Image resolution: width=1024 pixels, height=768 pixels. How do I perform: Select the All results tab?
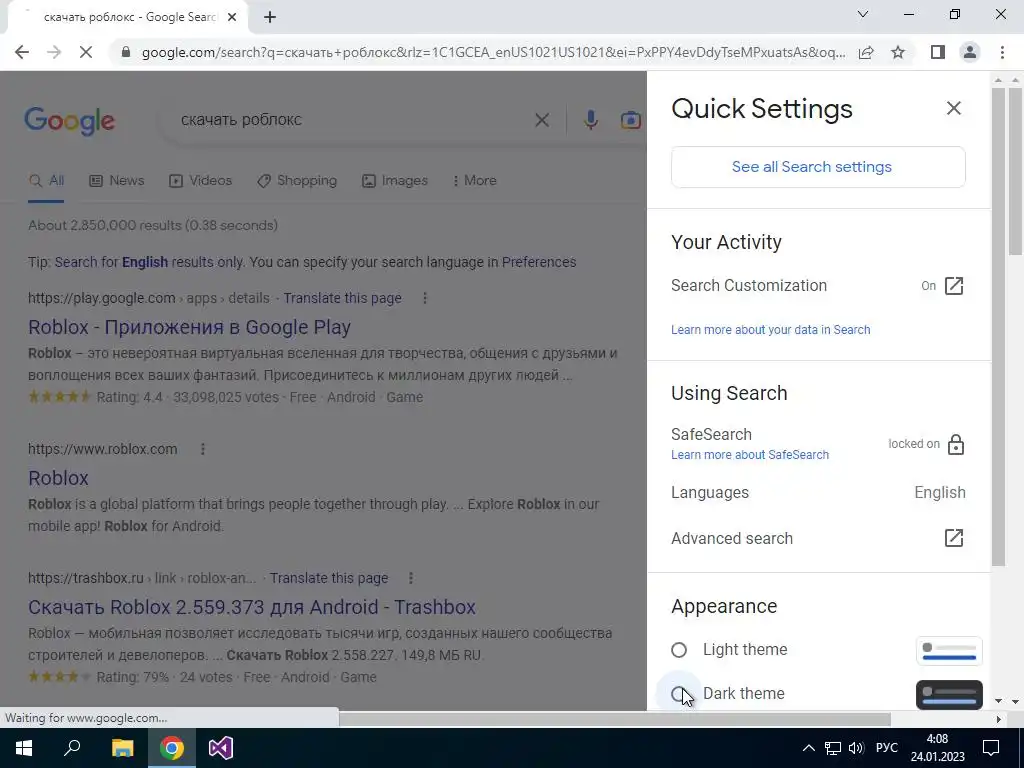(46, 181)
